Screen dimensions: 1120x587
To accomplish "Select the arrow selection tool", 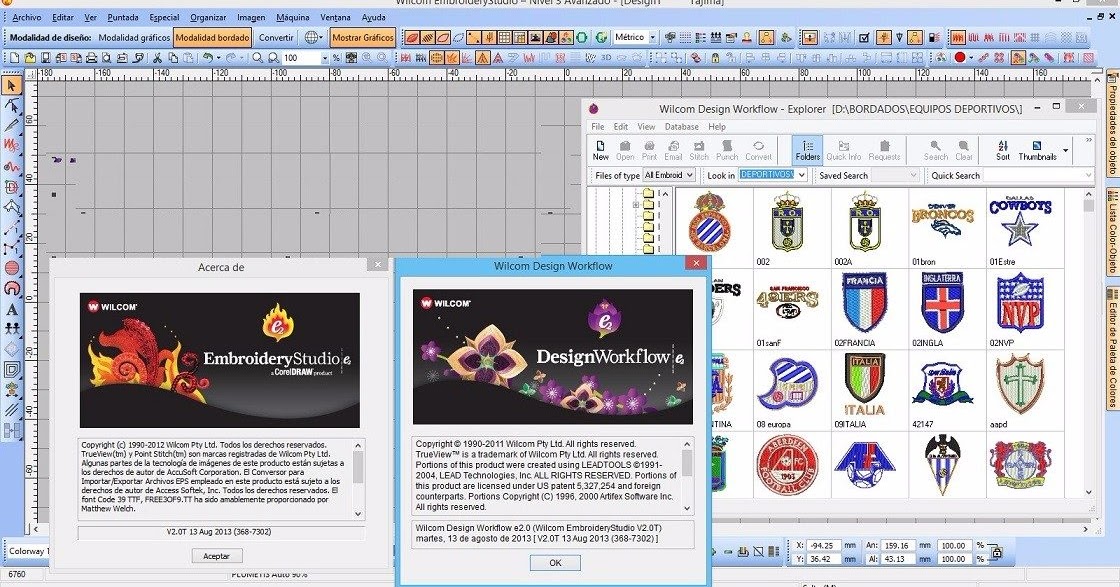I will 13,87.
